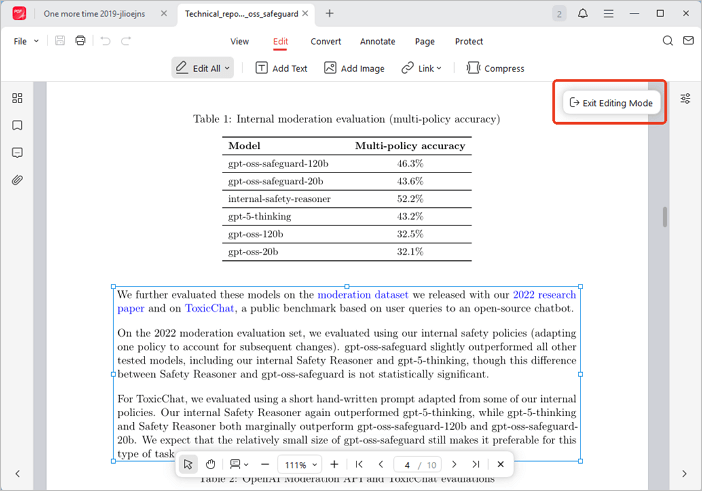Close the floating navigation bar

click(501, 464)
